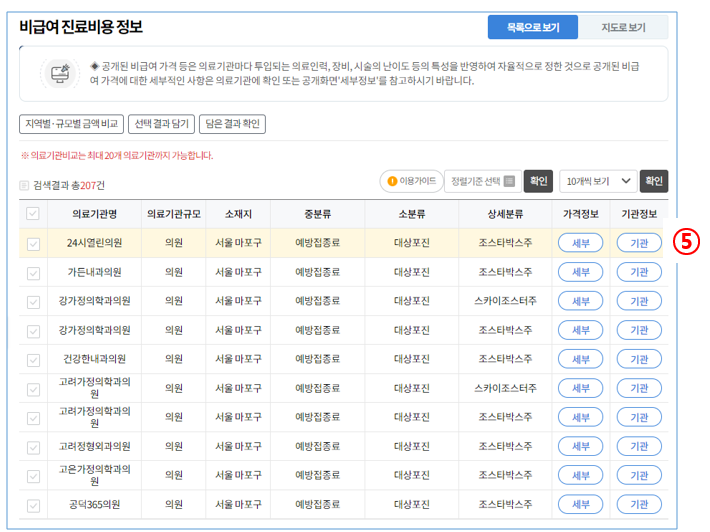Image resolution: width=710 pixels, height=532 pixels.
Task: Click the 중분류 column header
Action: click(317, 214)
